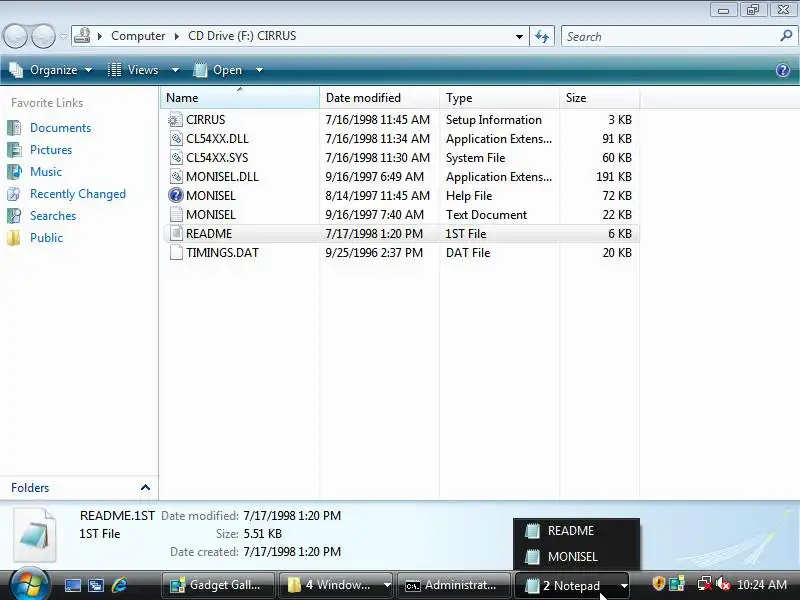This screenshot has width=800, height=600.
Task: Open the Documents favorite link
Action: (60, 128)
